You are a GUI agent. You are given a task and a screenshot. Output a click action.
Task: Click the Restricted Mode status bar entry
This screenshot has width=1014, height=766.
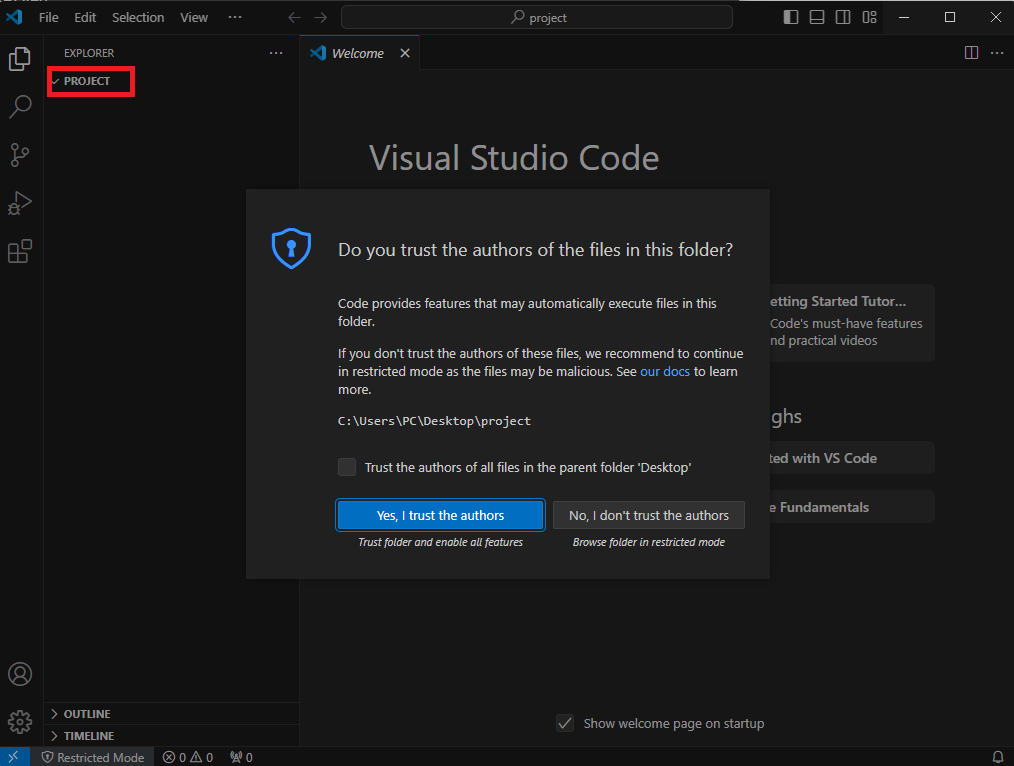click(x=92, y=757)
